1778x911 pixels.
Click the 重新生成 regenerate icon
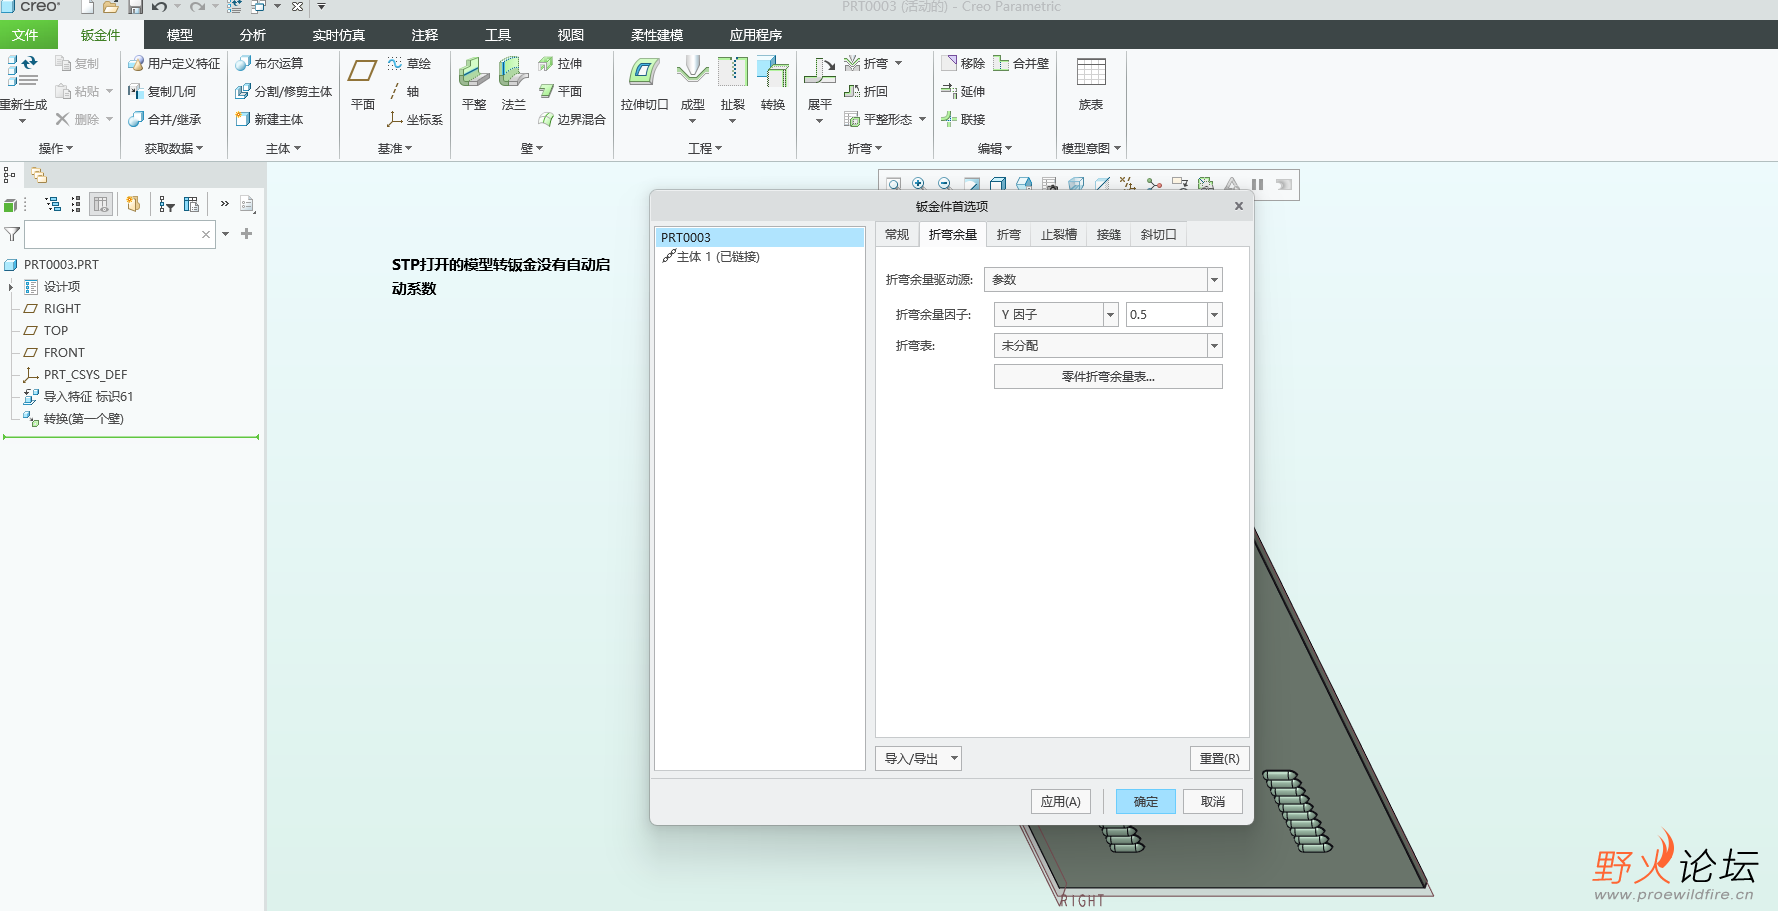pyautogui.click(x=22, y=71)
